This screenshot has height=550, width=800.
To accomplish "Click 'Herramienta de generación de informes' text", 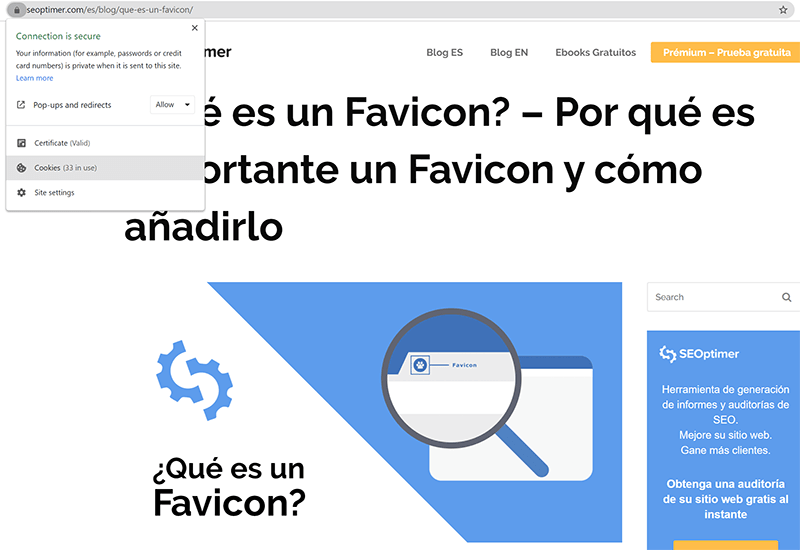I will [726, 405].
